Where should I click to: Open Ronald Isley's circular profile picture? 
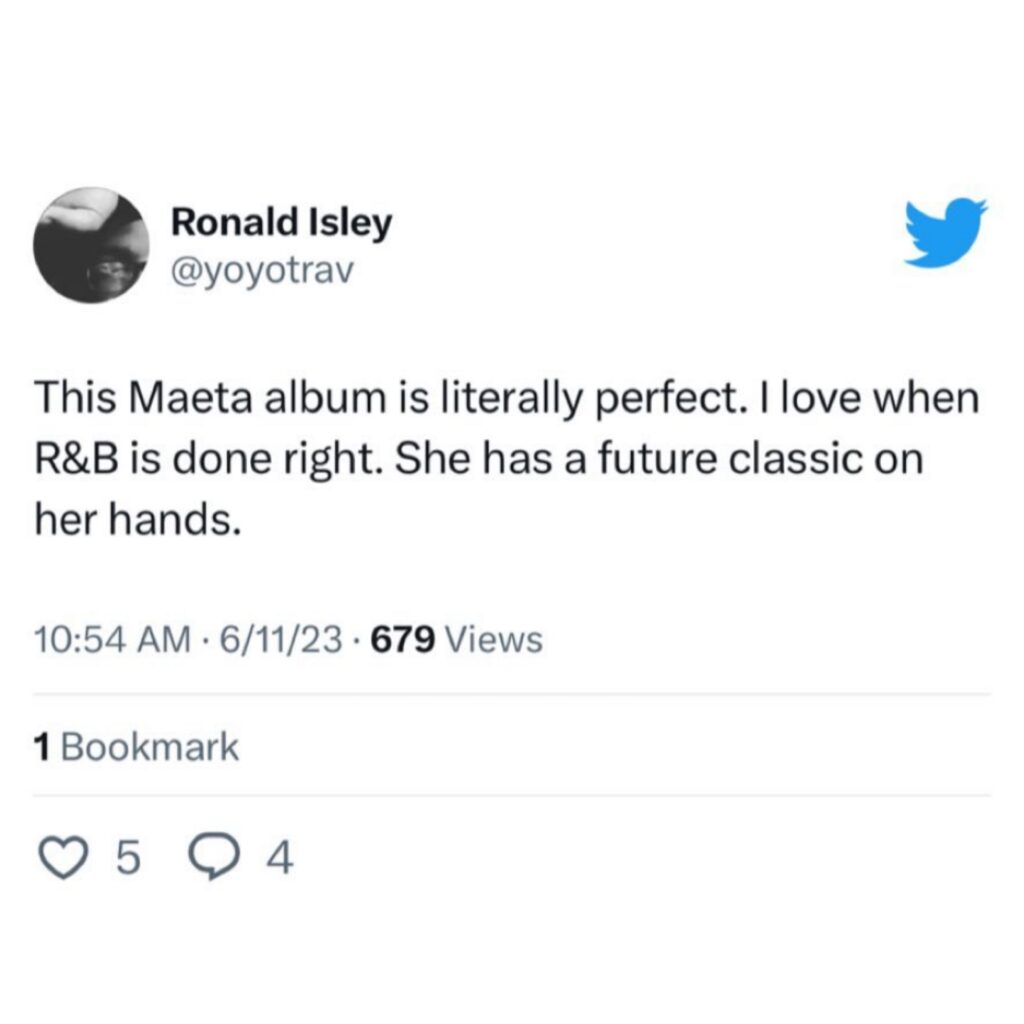coord(91,245)
